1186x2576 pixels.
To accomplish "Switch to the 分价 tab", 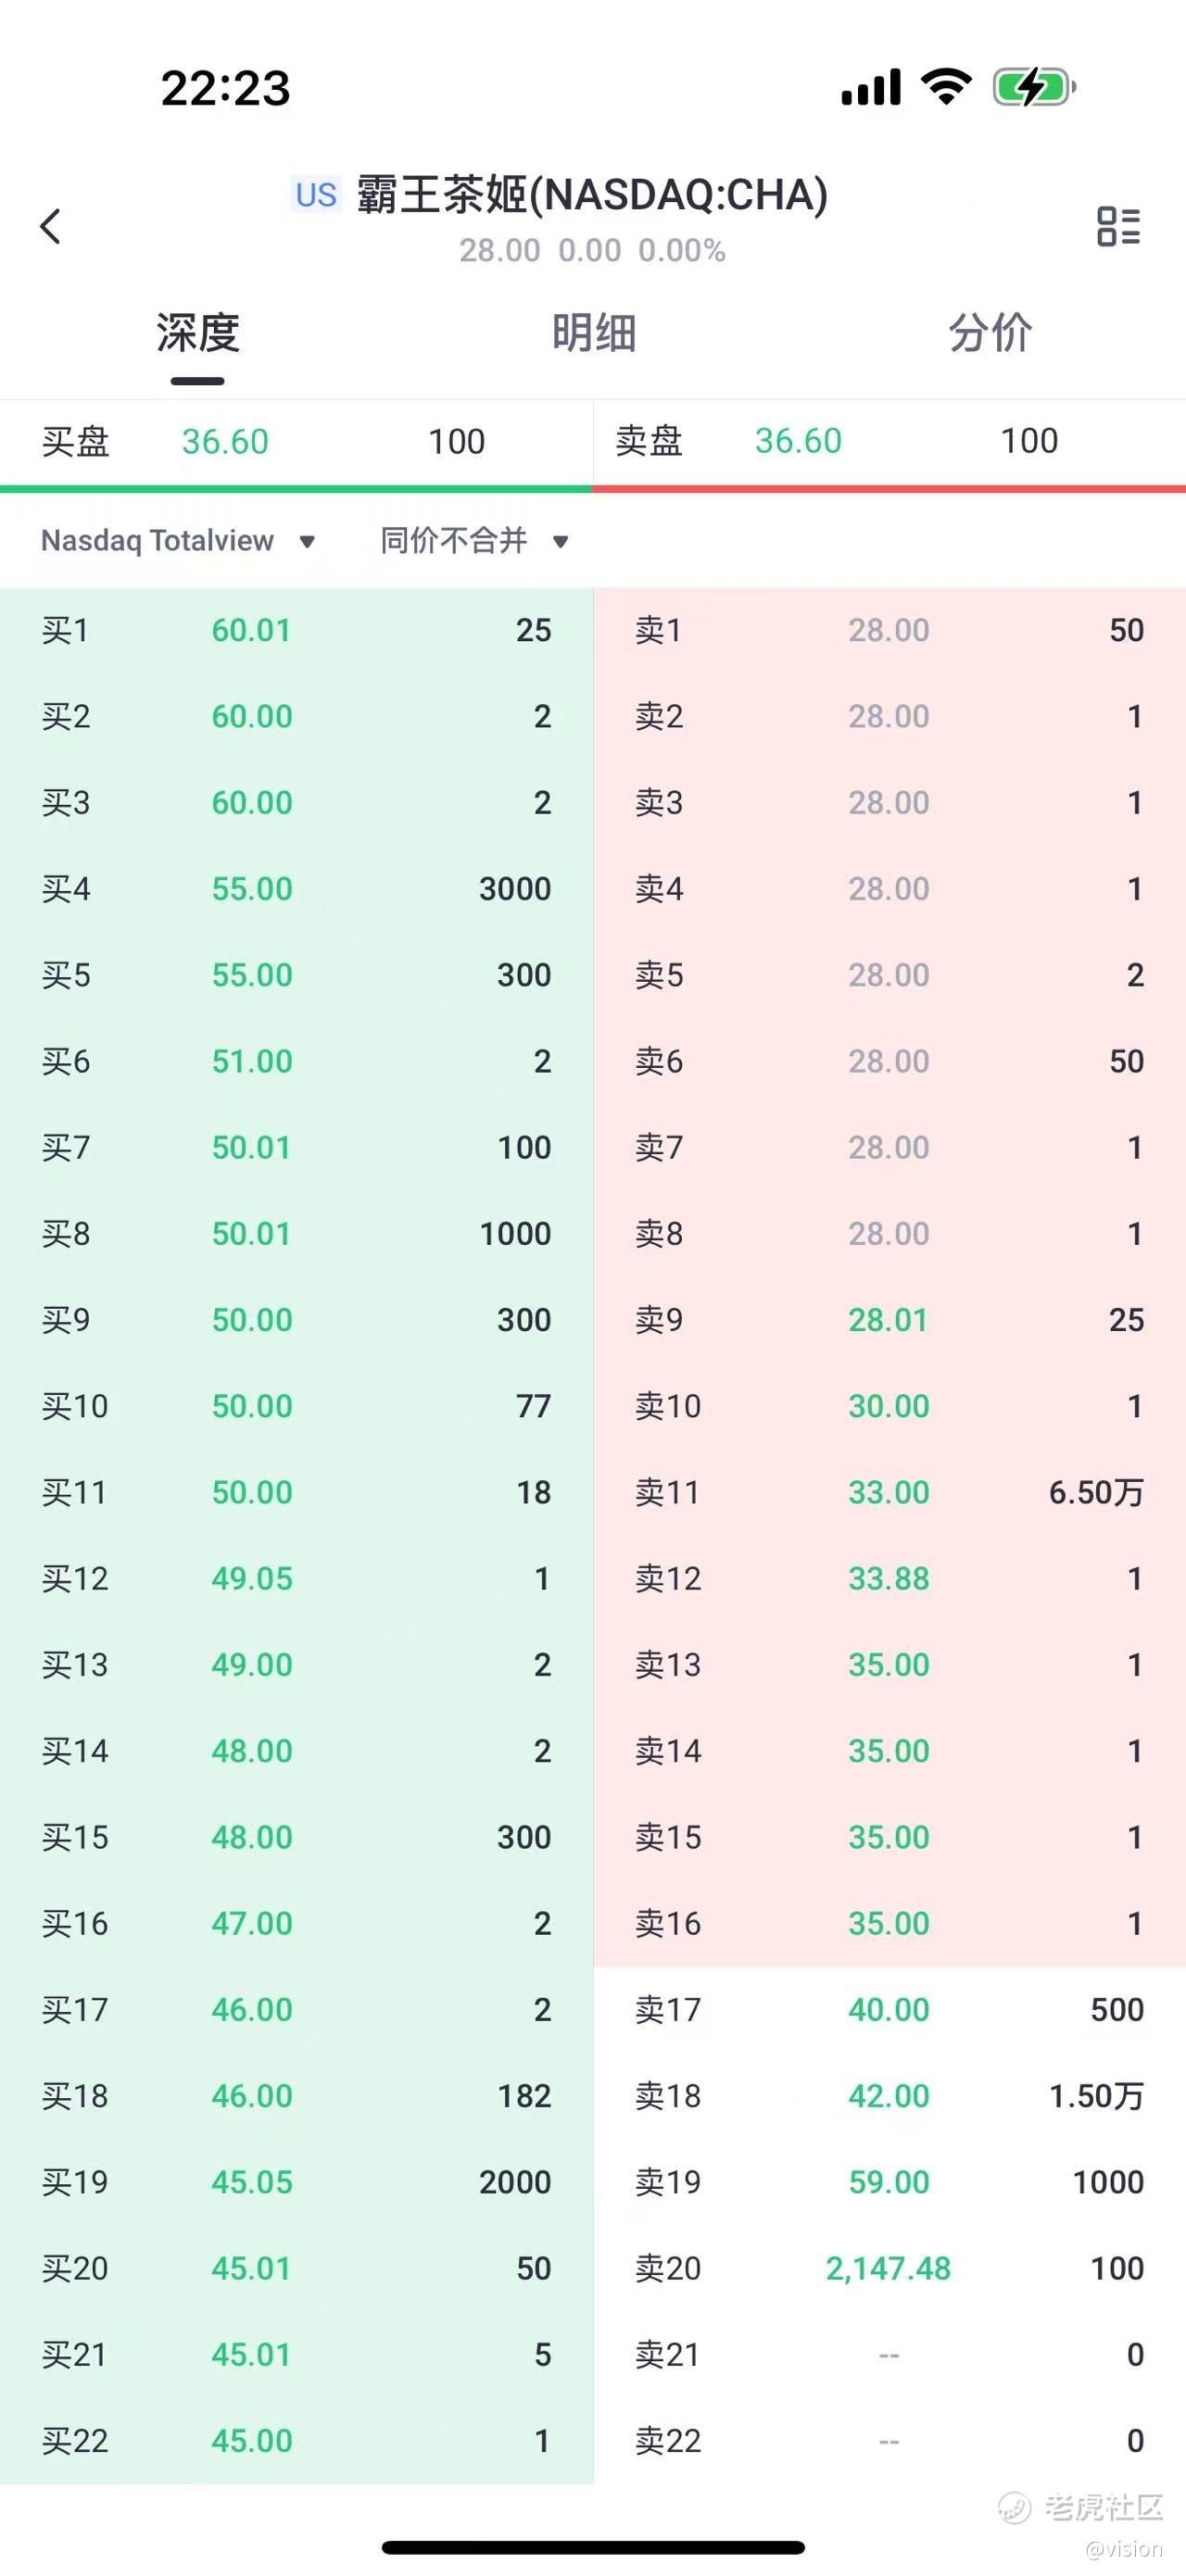I will point(989,333).
